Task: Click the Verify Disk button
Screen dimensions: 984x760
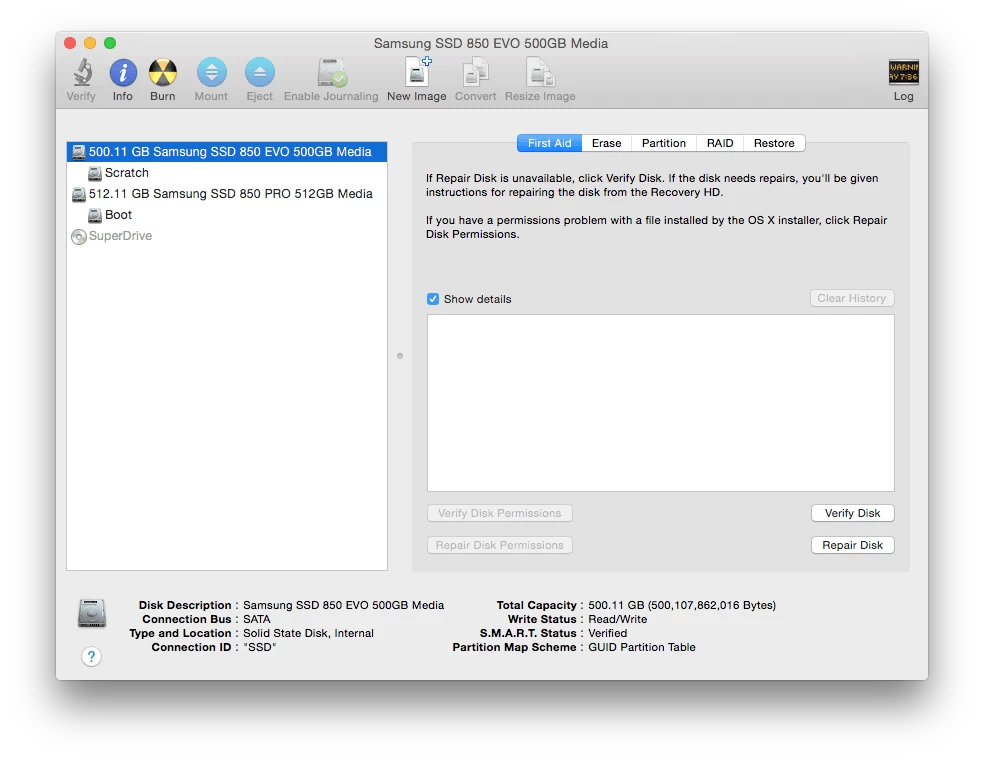Action: (x=852, y=513)
